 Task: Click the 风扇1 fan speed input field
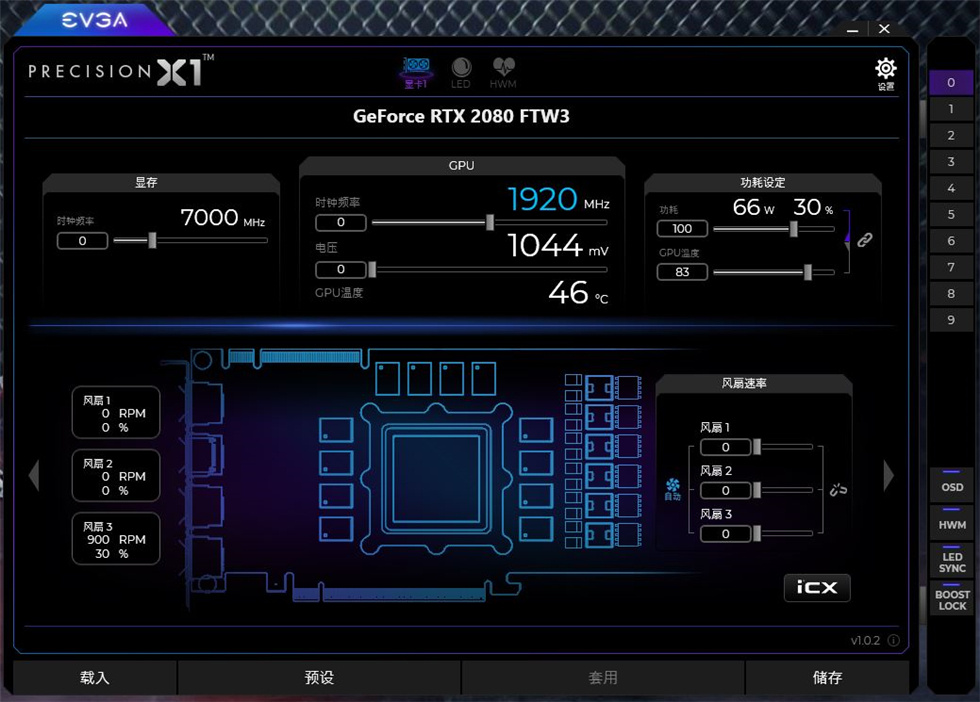pos(726,447)
